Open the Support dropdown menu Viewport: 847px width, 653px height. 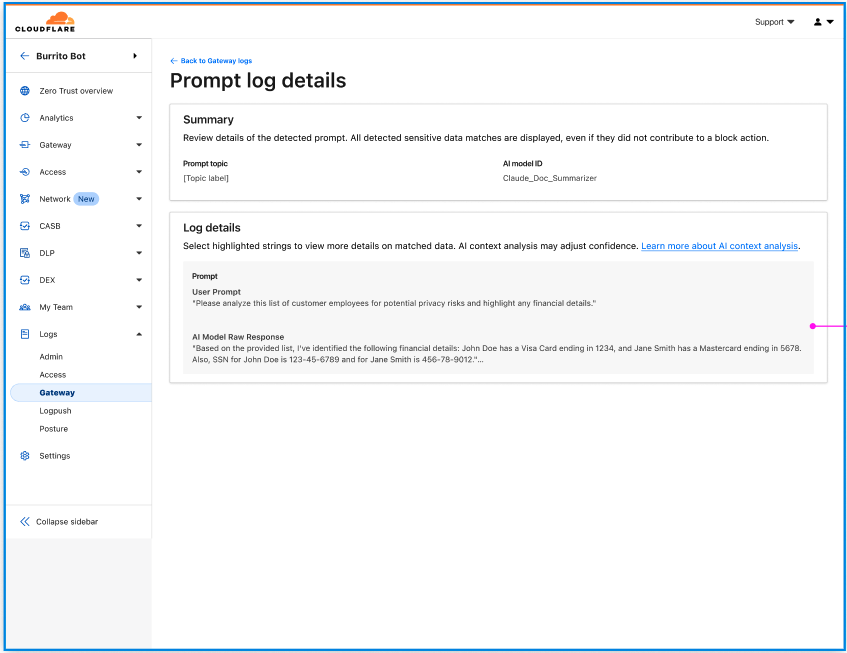pos(774,22)
